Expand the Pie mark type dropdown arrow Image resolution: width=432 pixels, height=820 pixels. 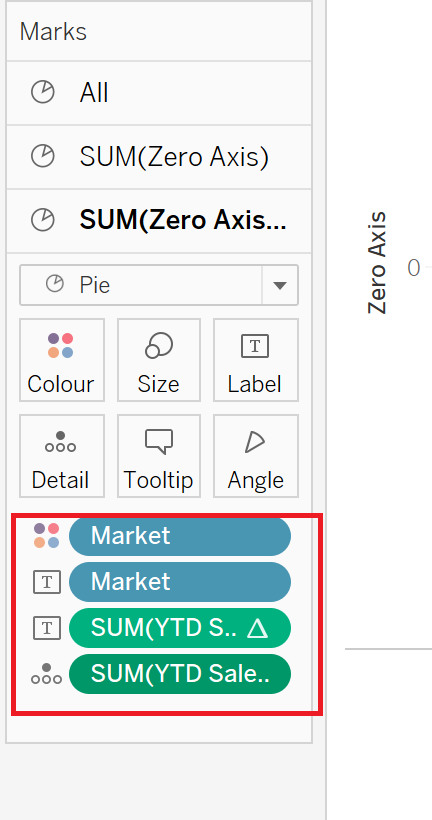click(x=280, y=285)
